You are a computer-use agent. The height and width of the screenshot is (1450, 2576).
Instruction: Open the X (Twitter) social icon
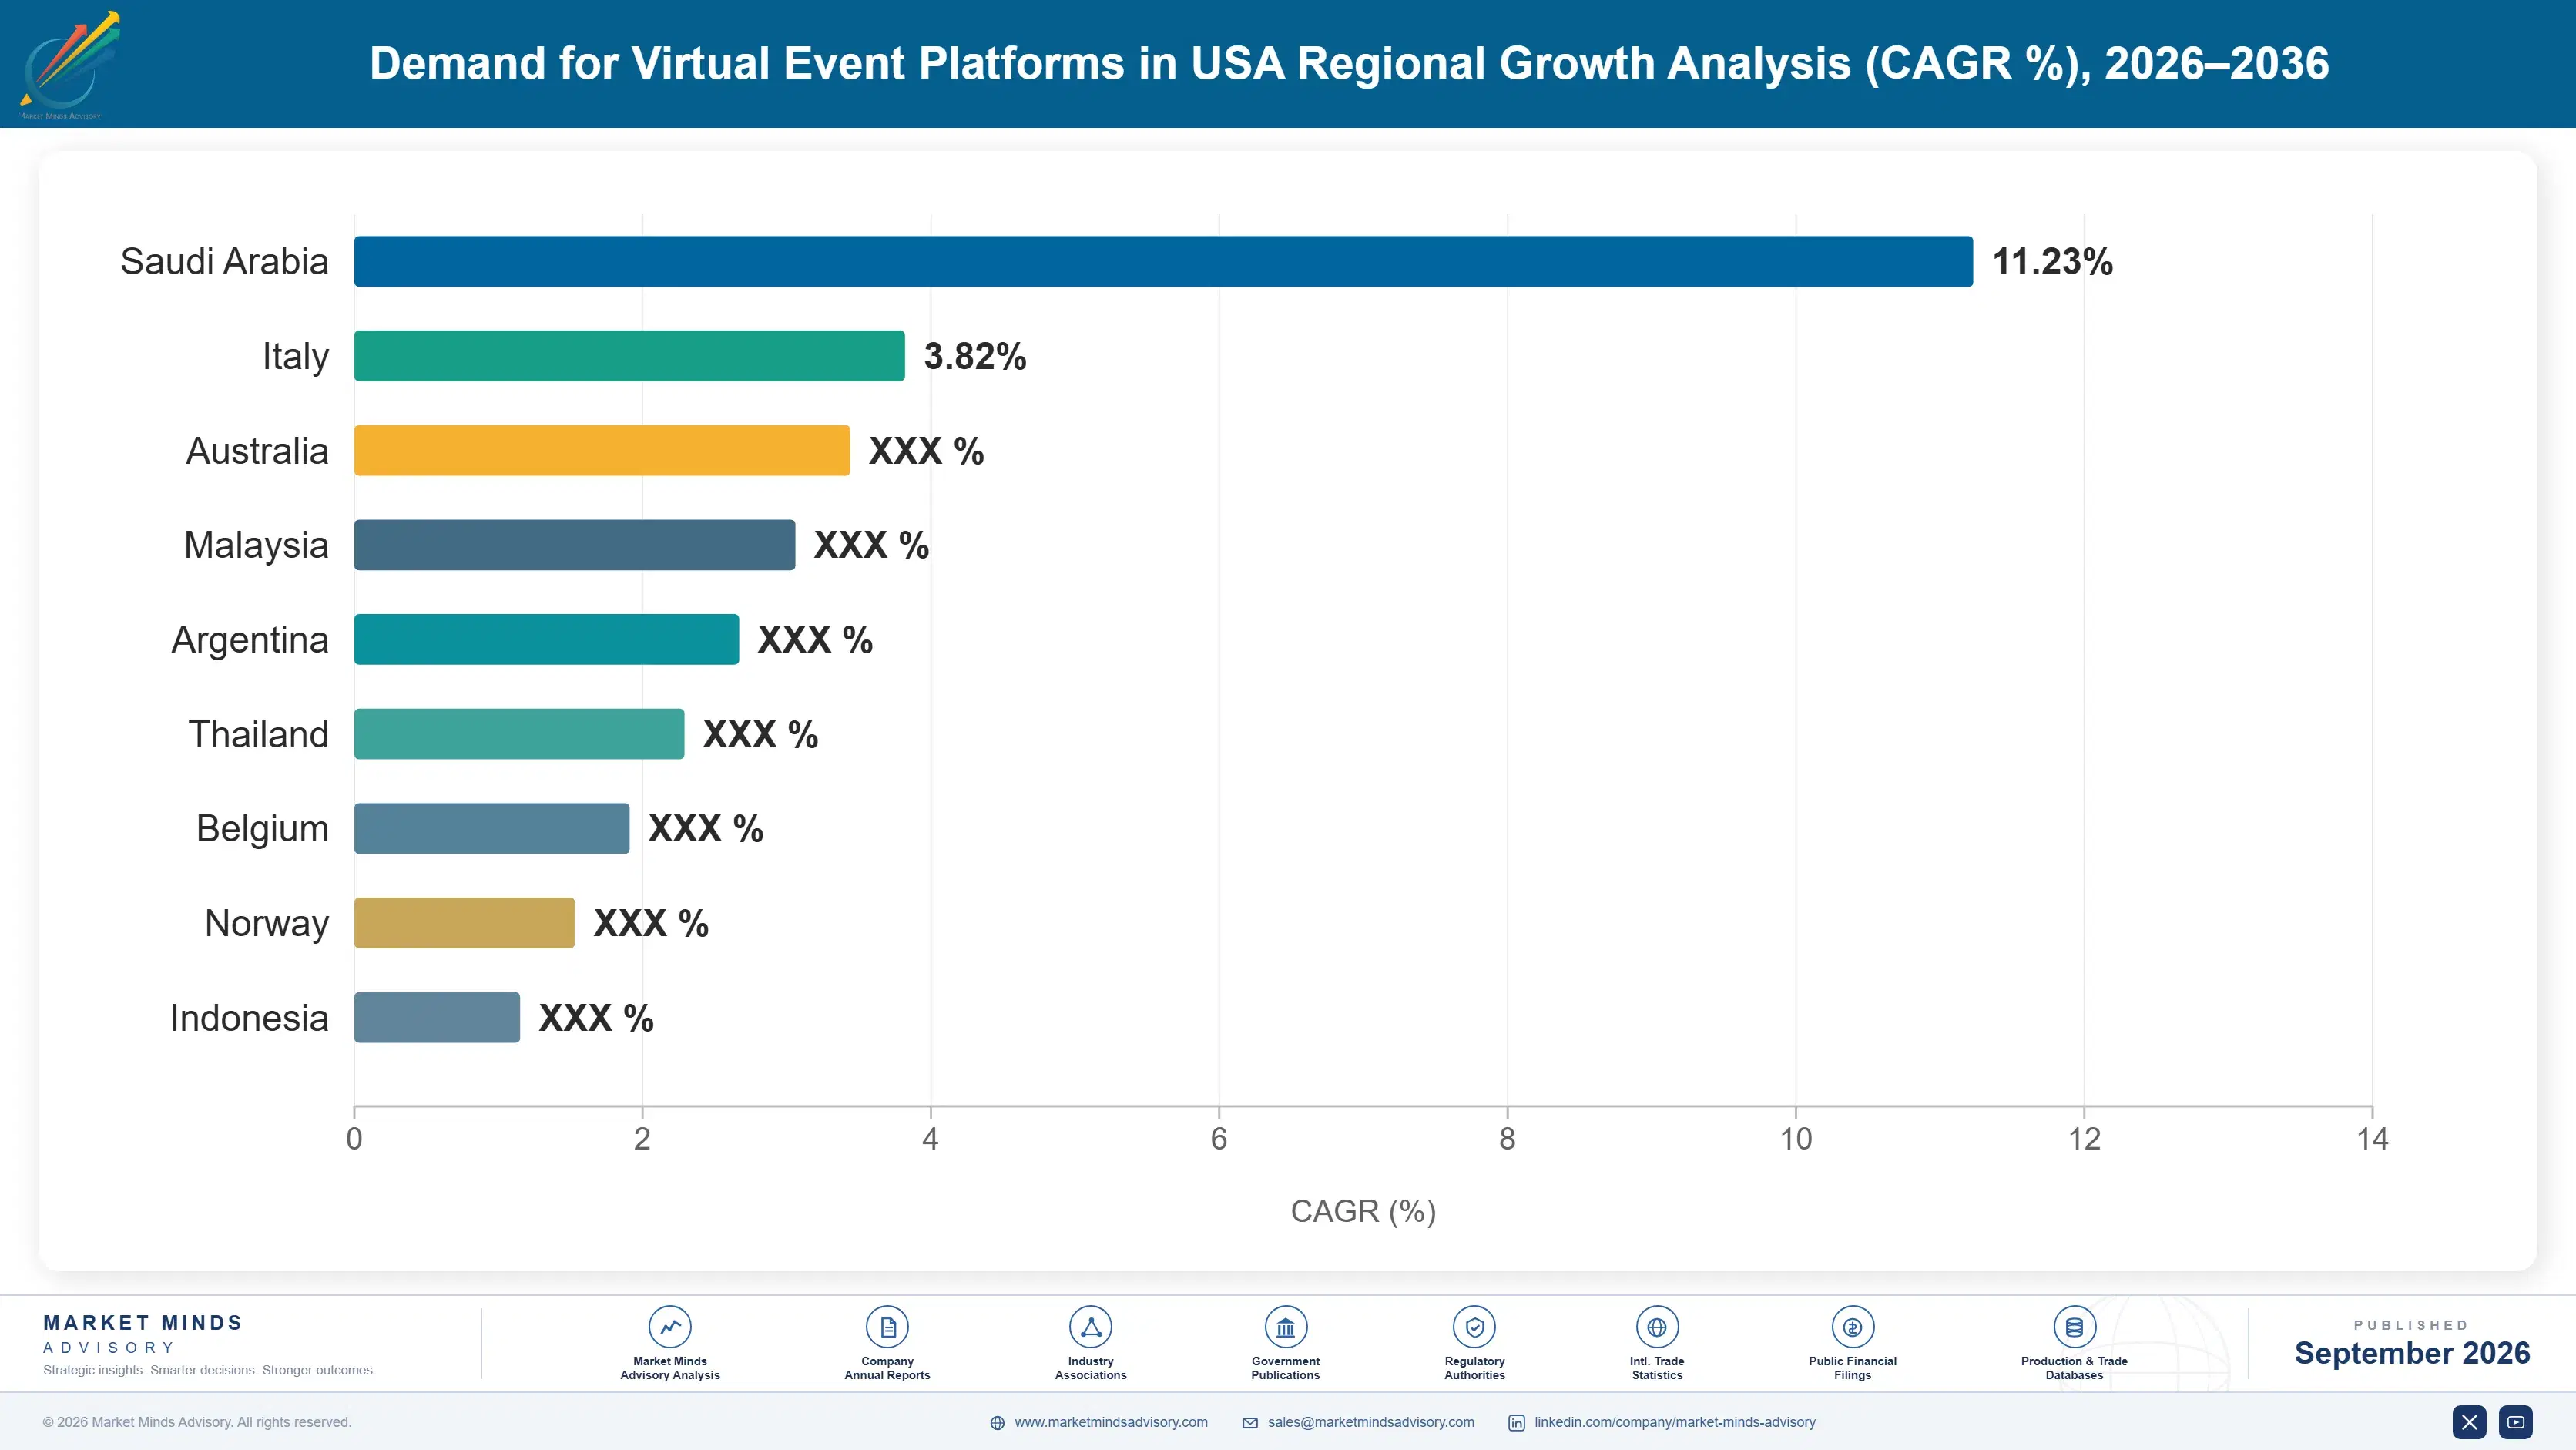[2469, 1422]
